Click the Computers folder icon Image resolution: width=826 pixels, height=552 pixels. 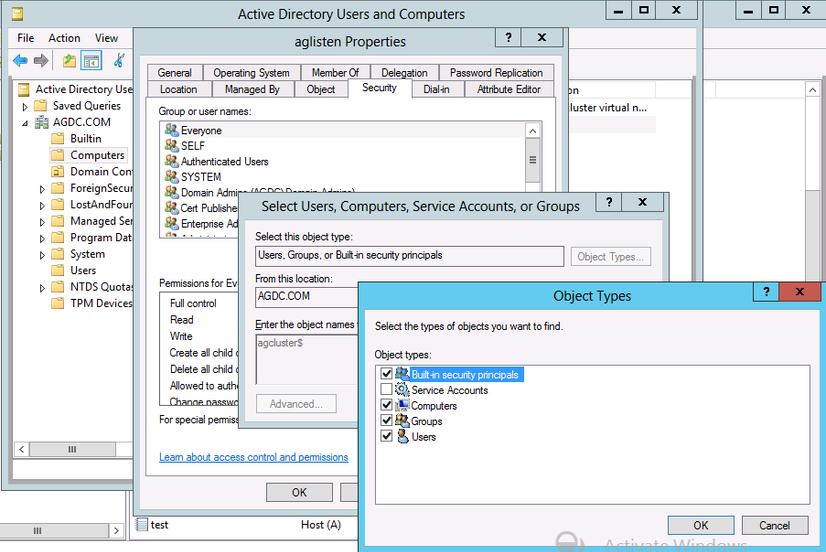click(x=58, y=155)
